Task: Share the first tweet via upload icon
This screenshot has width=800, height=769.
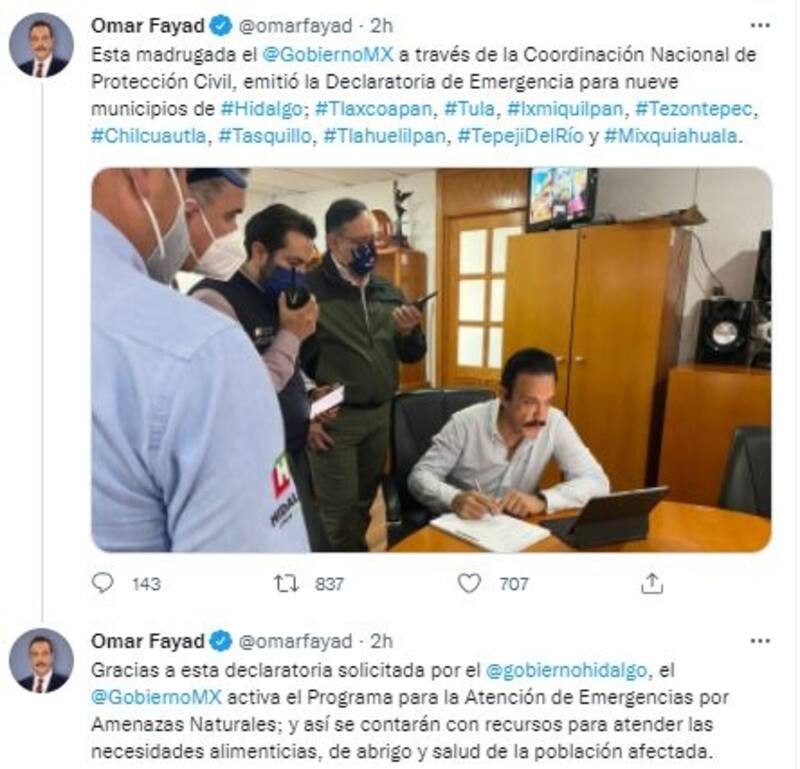Action: click(x=652, y=583)
